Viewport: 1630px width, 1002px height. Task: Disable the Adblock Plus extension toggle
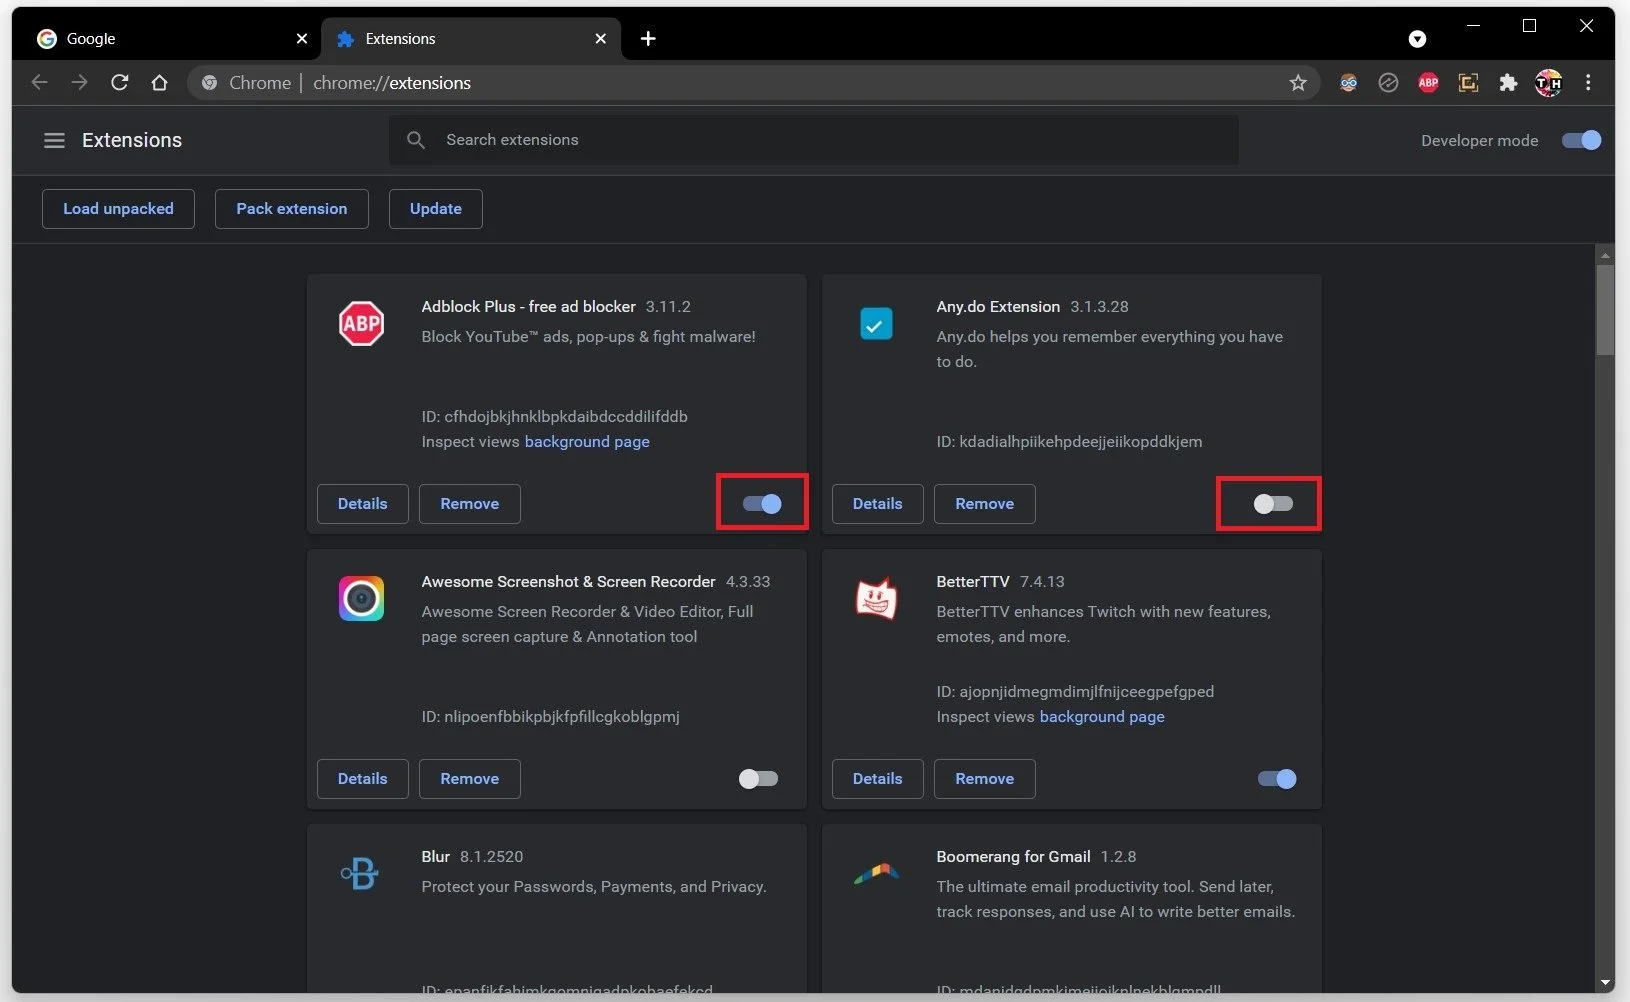[762, 504]
